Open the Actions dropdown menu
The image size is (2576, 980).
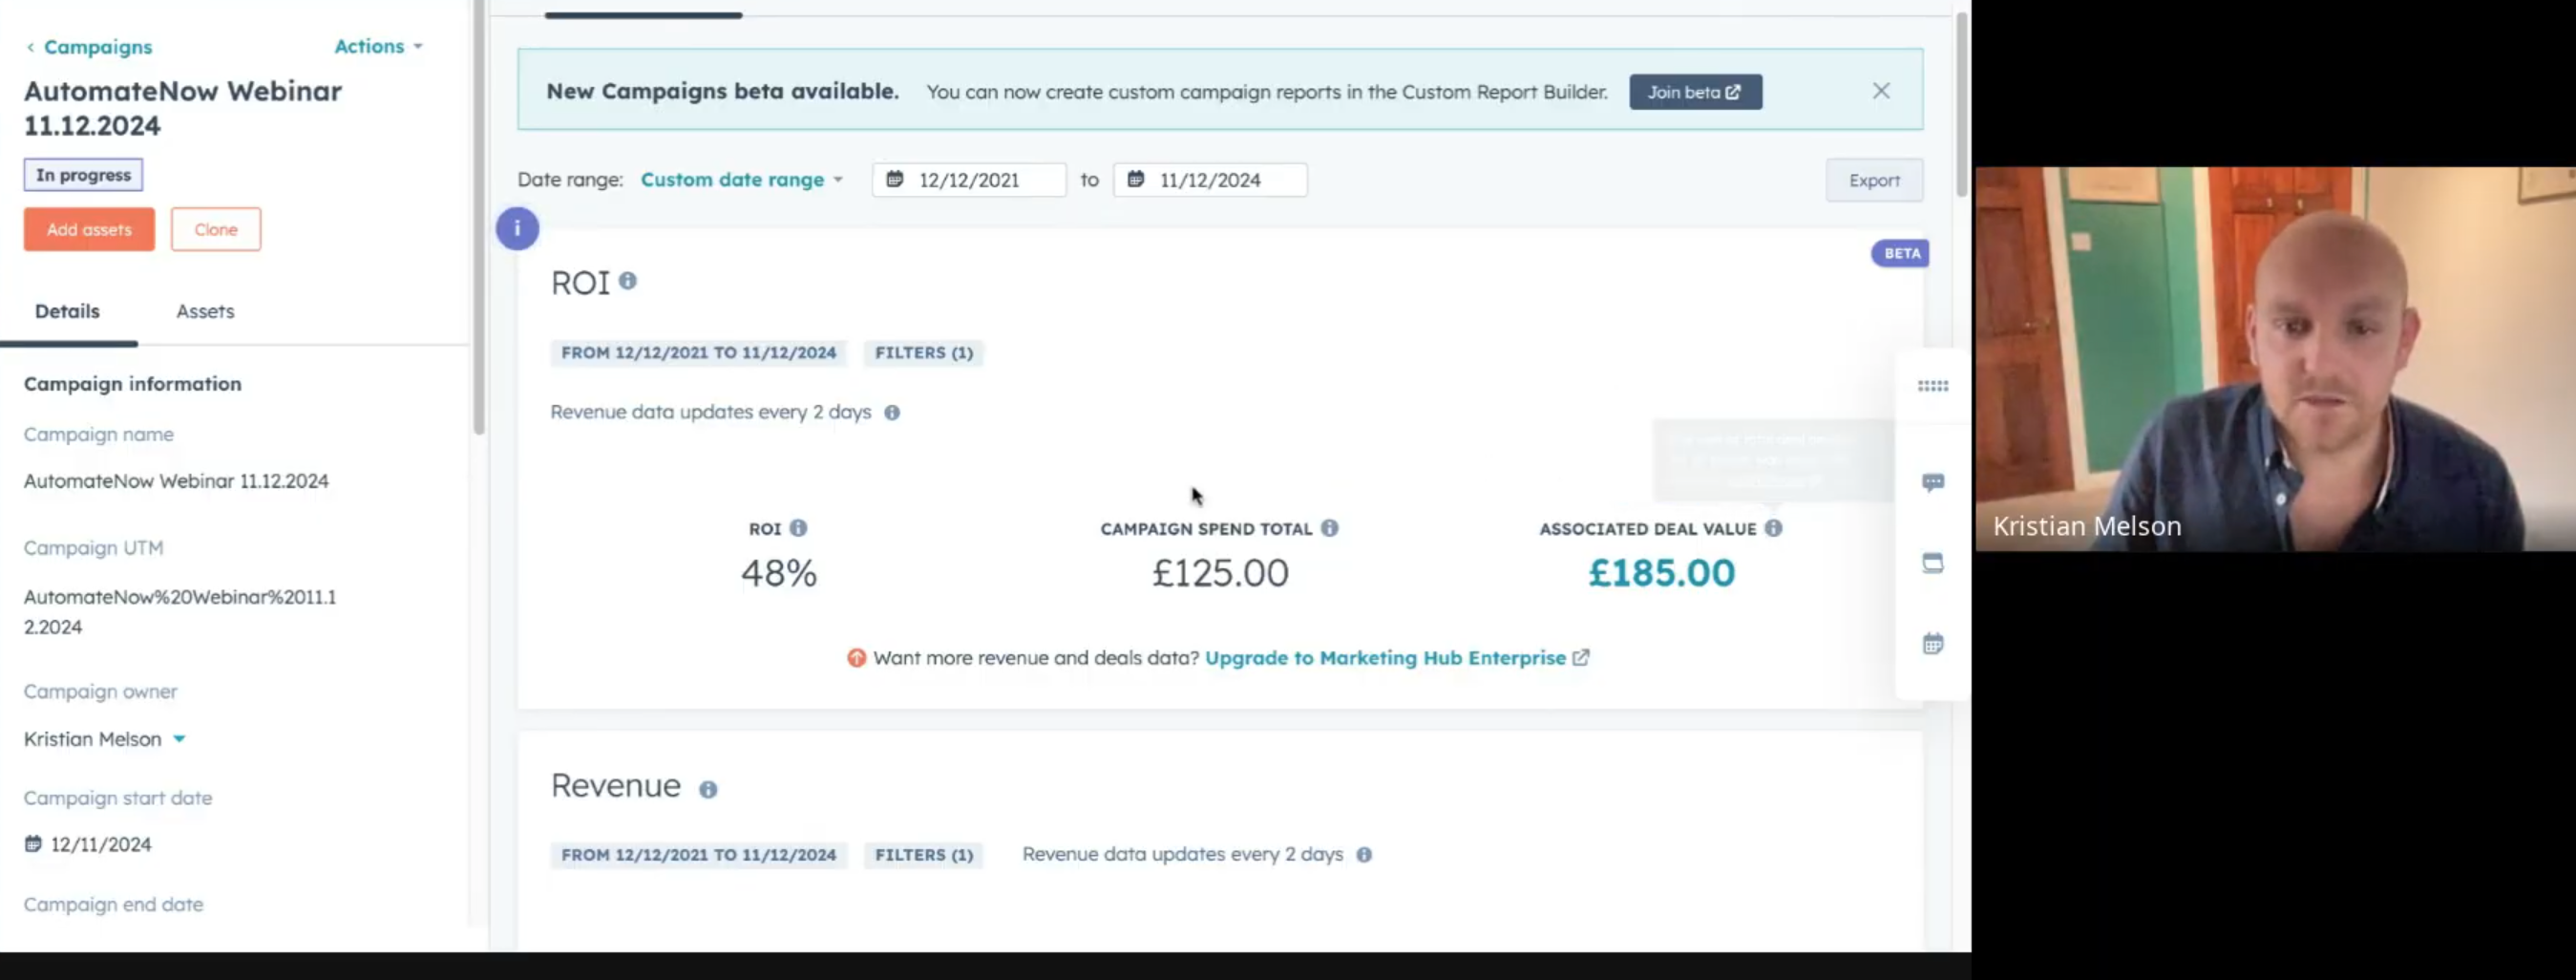click(378, 46)
